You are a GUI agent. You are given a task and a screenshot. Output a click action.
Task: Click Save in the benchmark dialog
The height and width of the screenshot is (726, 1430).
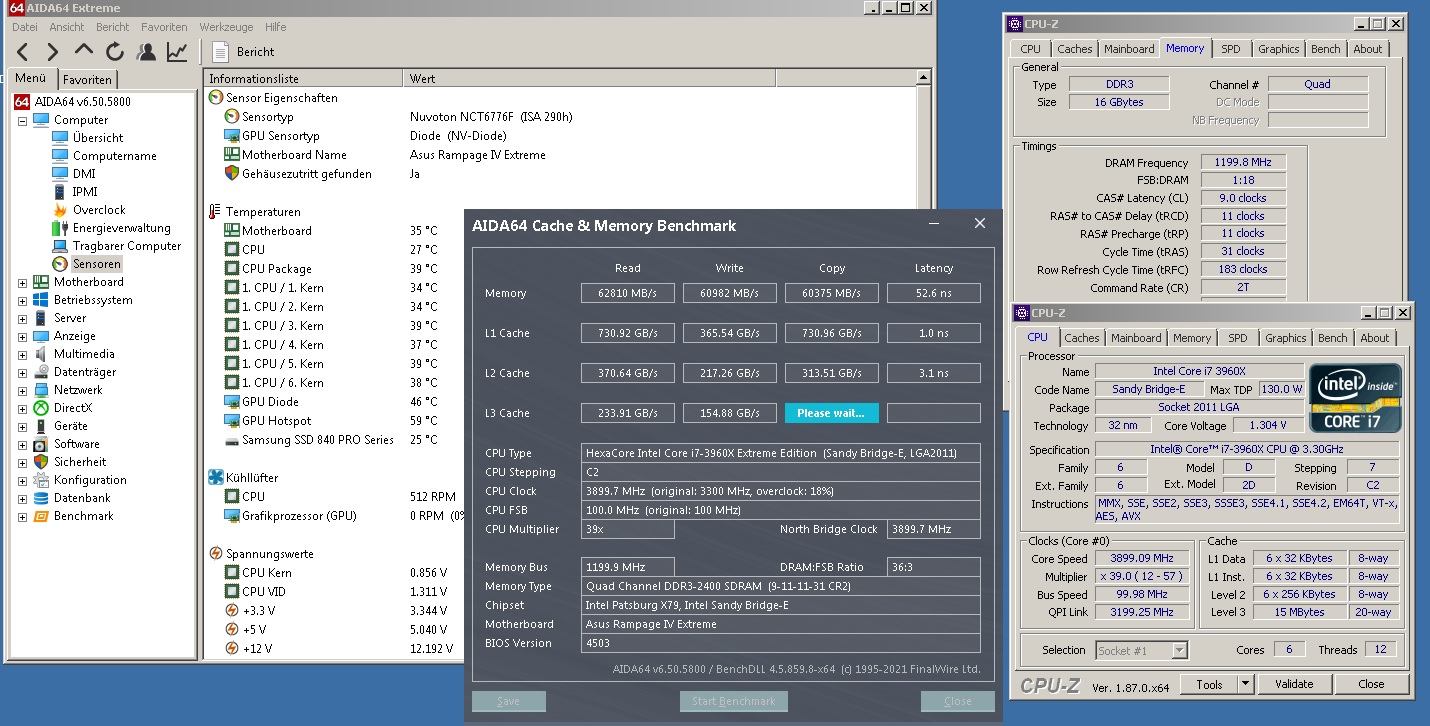(509, 701)
